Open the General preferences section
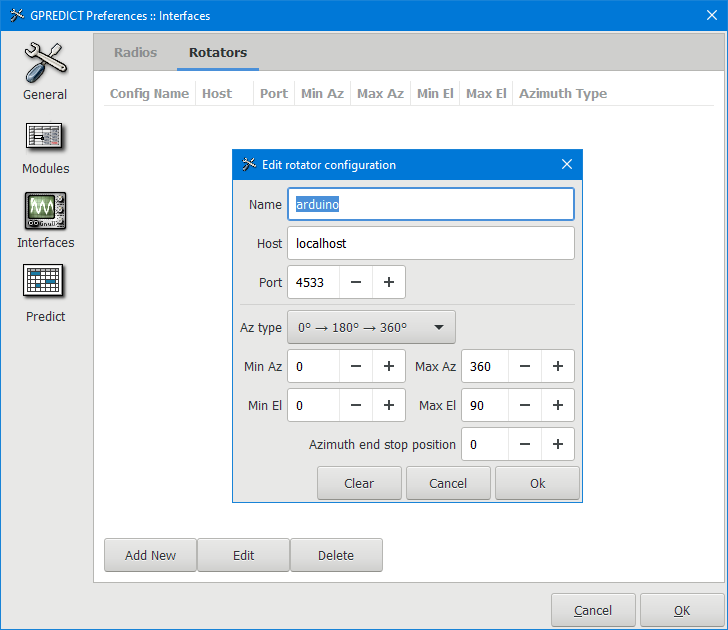Image resolution: width=728 pixels, height=630 pixels. point(46,71)
